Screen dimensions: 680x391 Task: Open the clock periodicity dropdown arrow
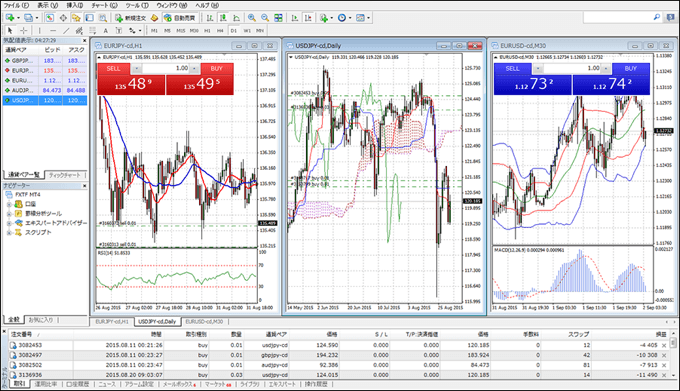pyautogui.click(x=350, y=18)
